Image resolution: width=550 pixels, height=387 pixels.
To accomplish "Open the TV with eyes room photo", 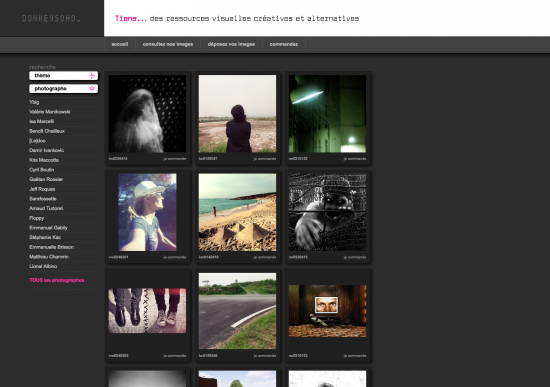I will pos(327,311).
